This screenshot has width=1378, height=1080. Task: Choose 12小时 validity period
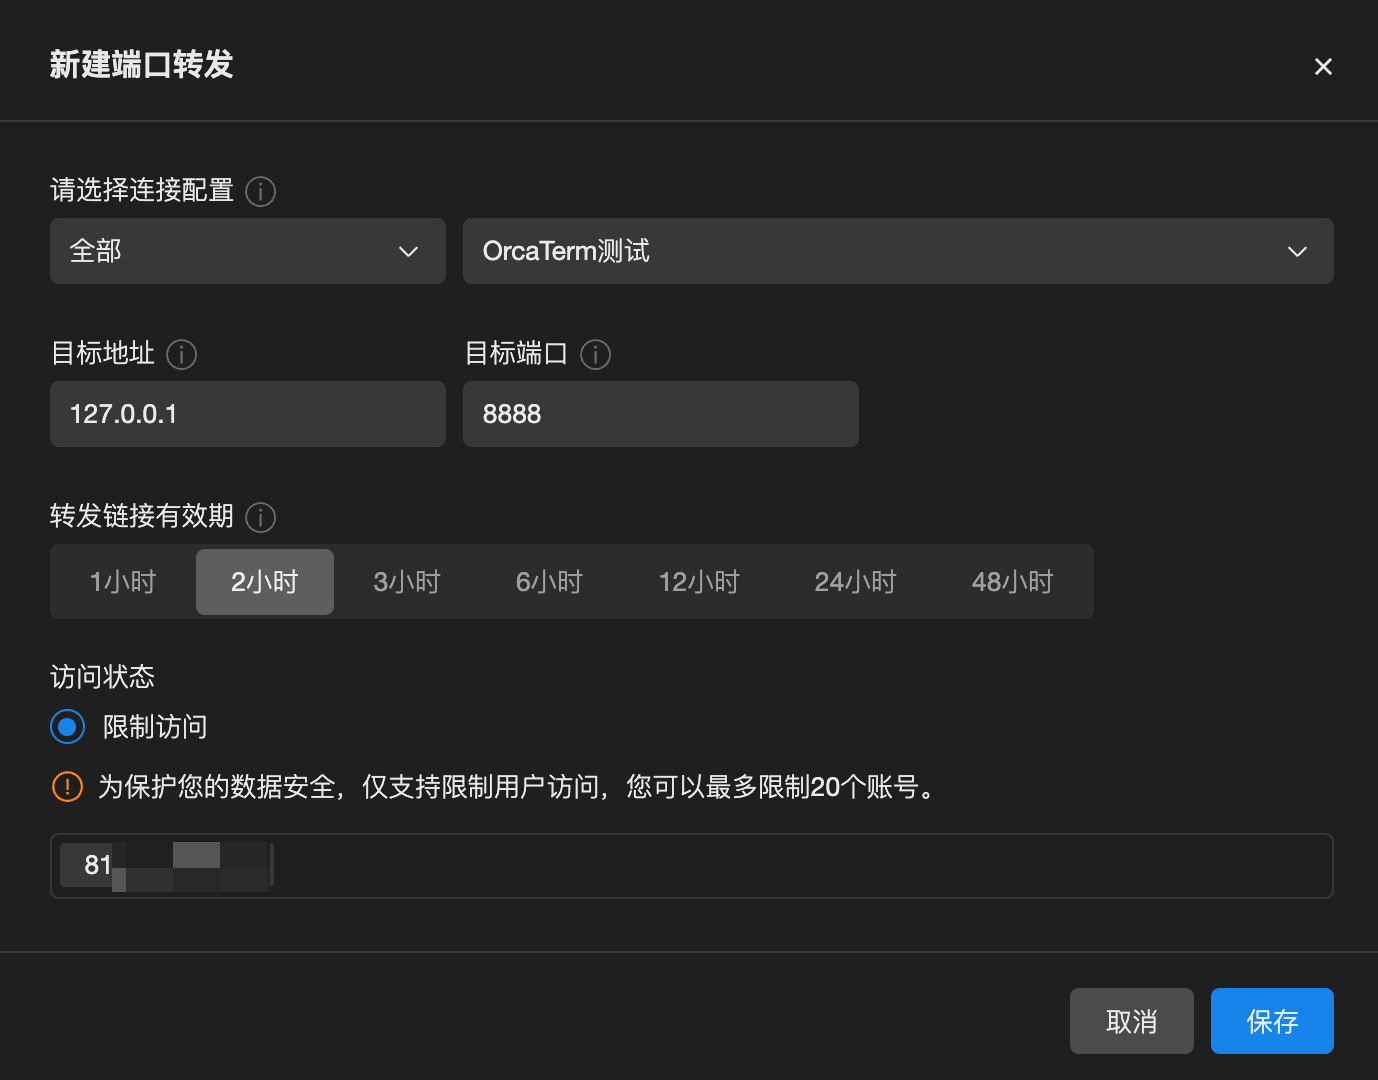(x=699, y=582)
